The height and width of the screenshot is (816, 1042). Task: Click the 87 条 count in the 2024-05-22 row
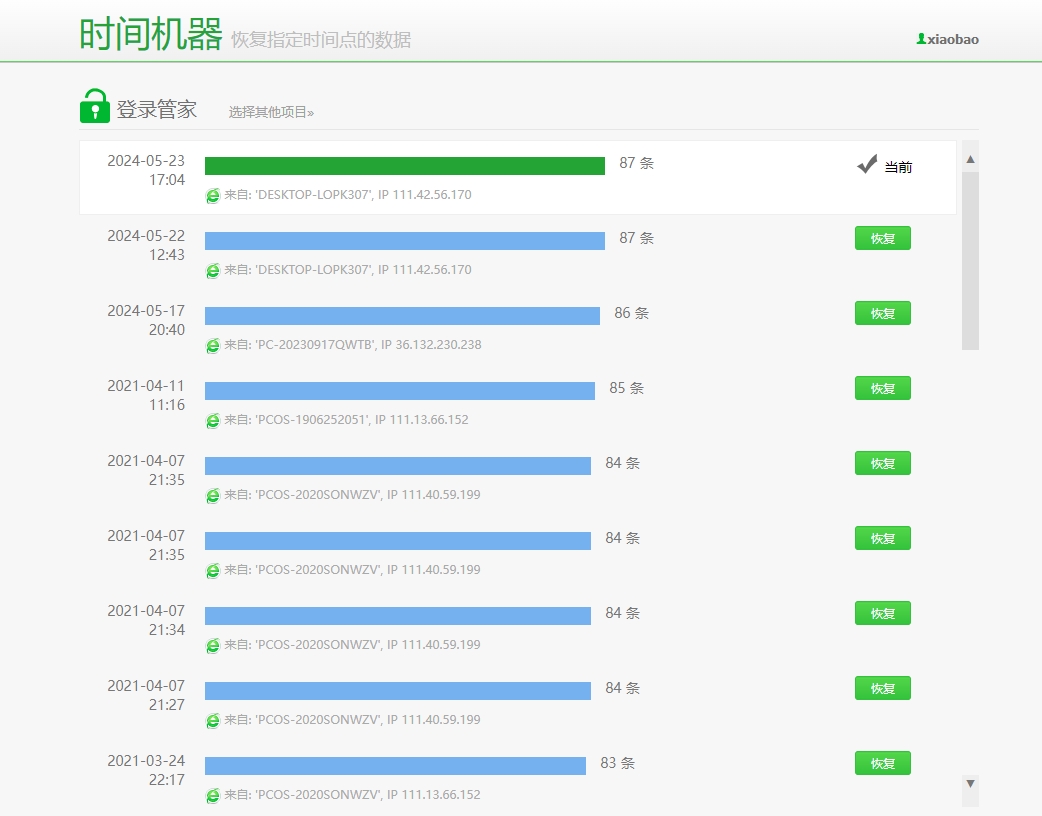[637, 238]
